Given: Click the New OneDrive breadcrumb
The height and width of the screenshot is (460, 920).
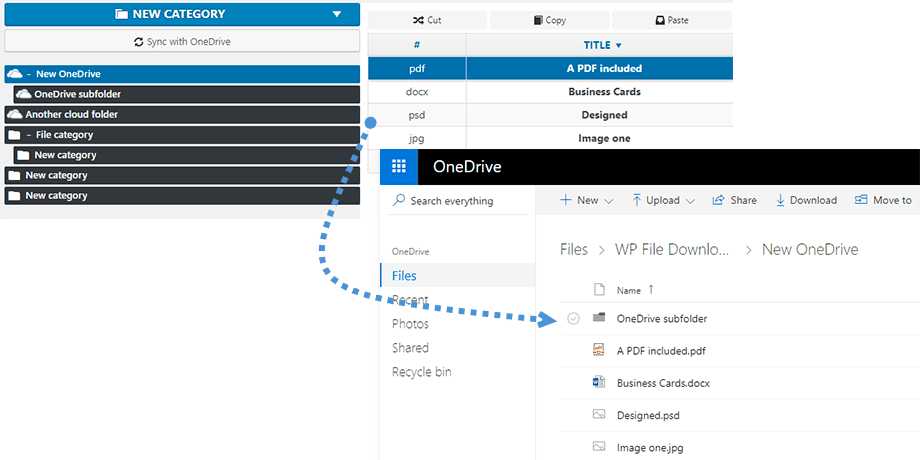Looking at the screenshot, I should (x=810, y=249).
